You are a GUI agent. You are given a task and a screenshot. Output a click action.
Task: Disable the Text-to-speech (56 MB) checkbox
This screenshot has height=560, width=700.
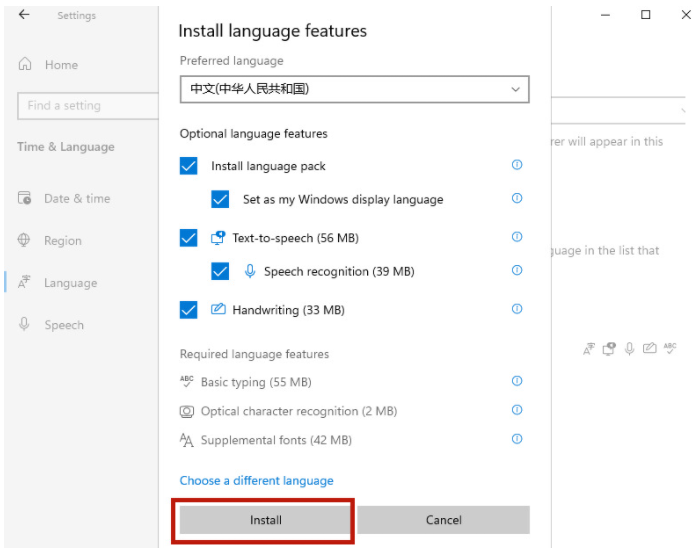pos(189,238)
